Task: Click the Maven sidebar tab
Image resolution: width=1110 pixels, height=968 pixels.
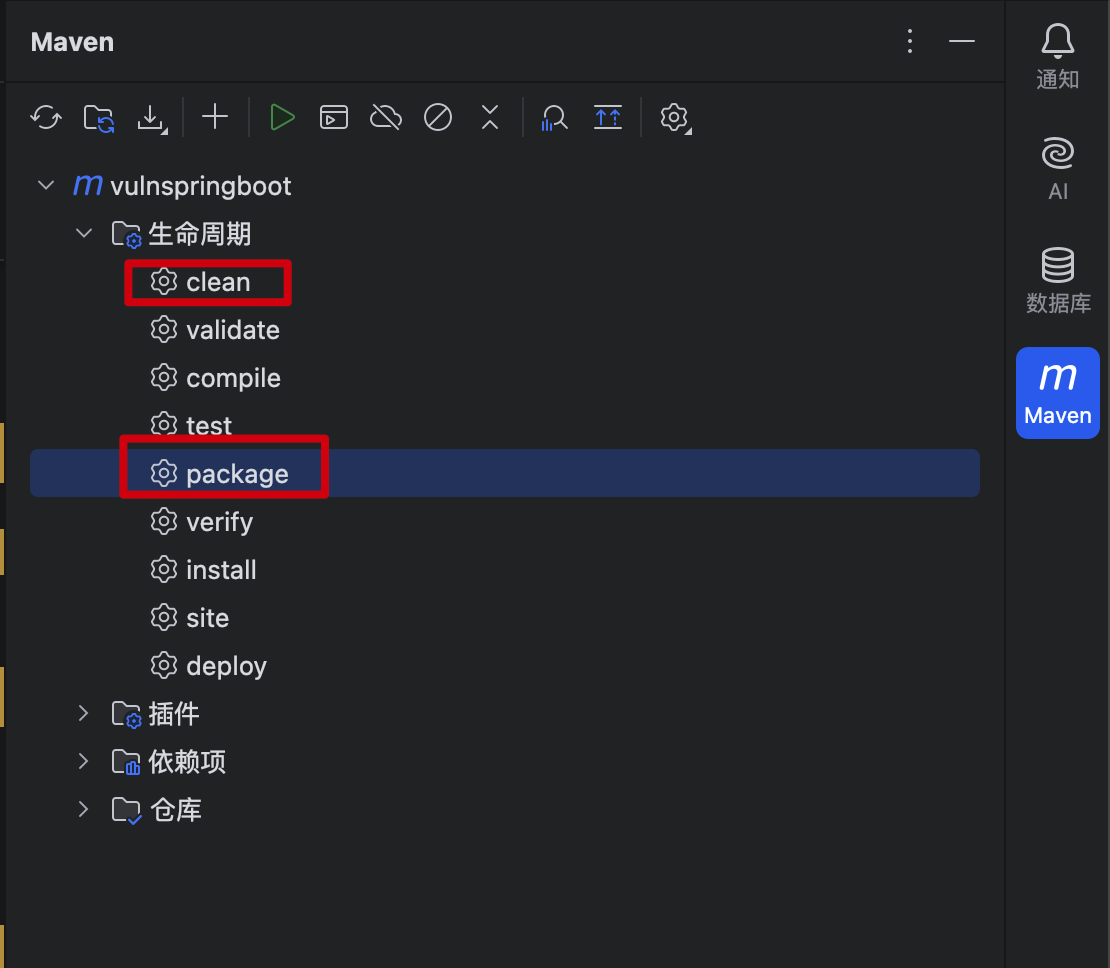Action: point(1058,393)
